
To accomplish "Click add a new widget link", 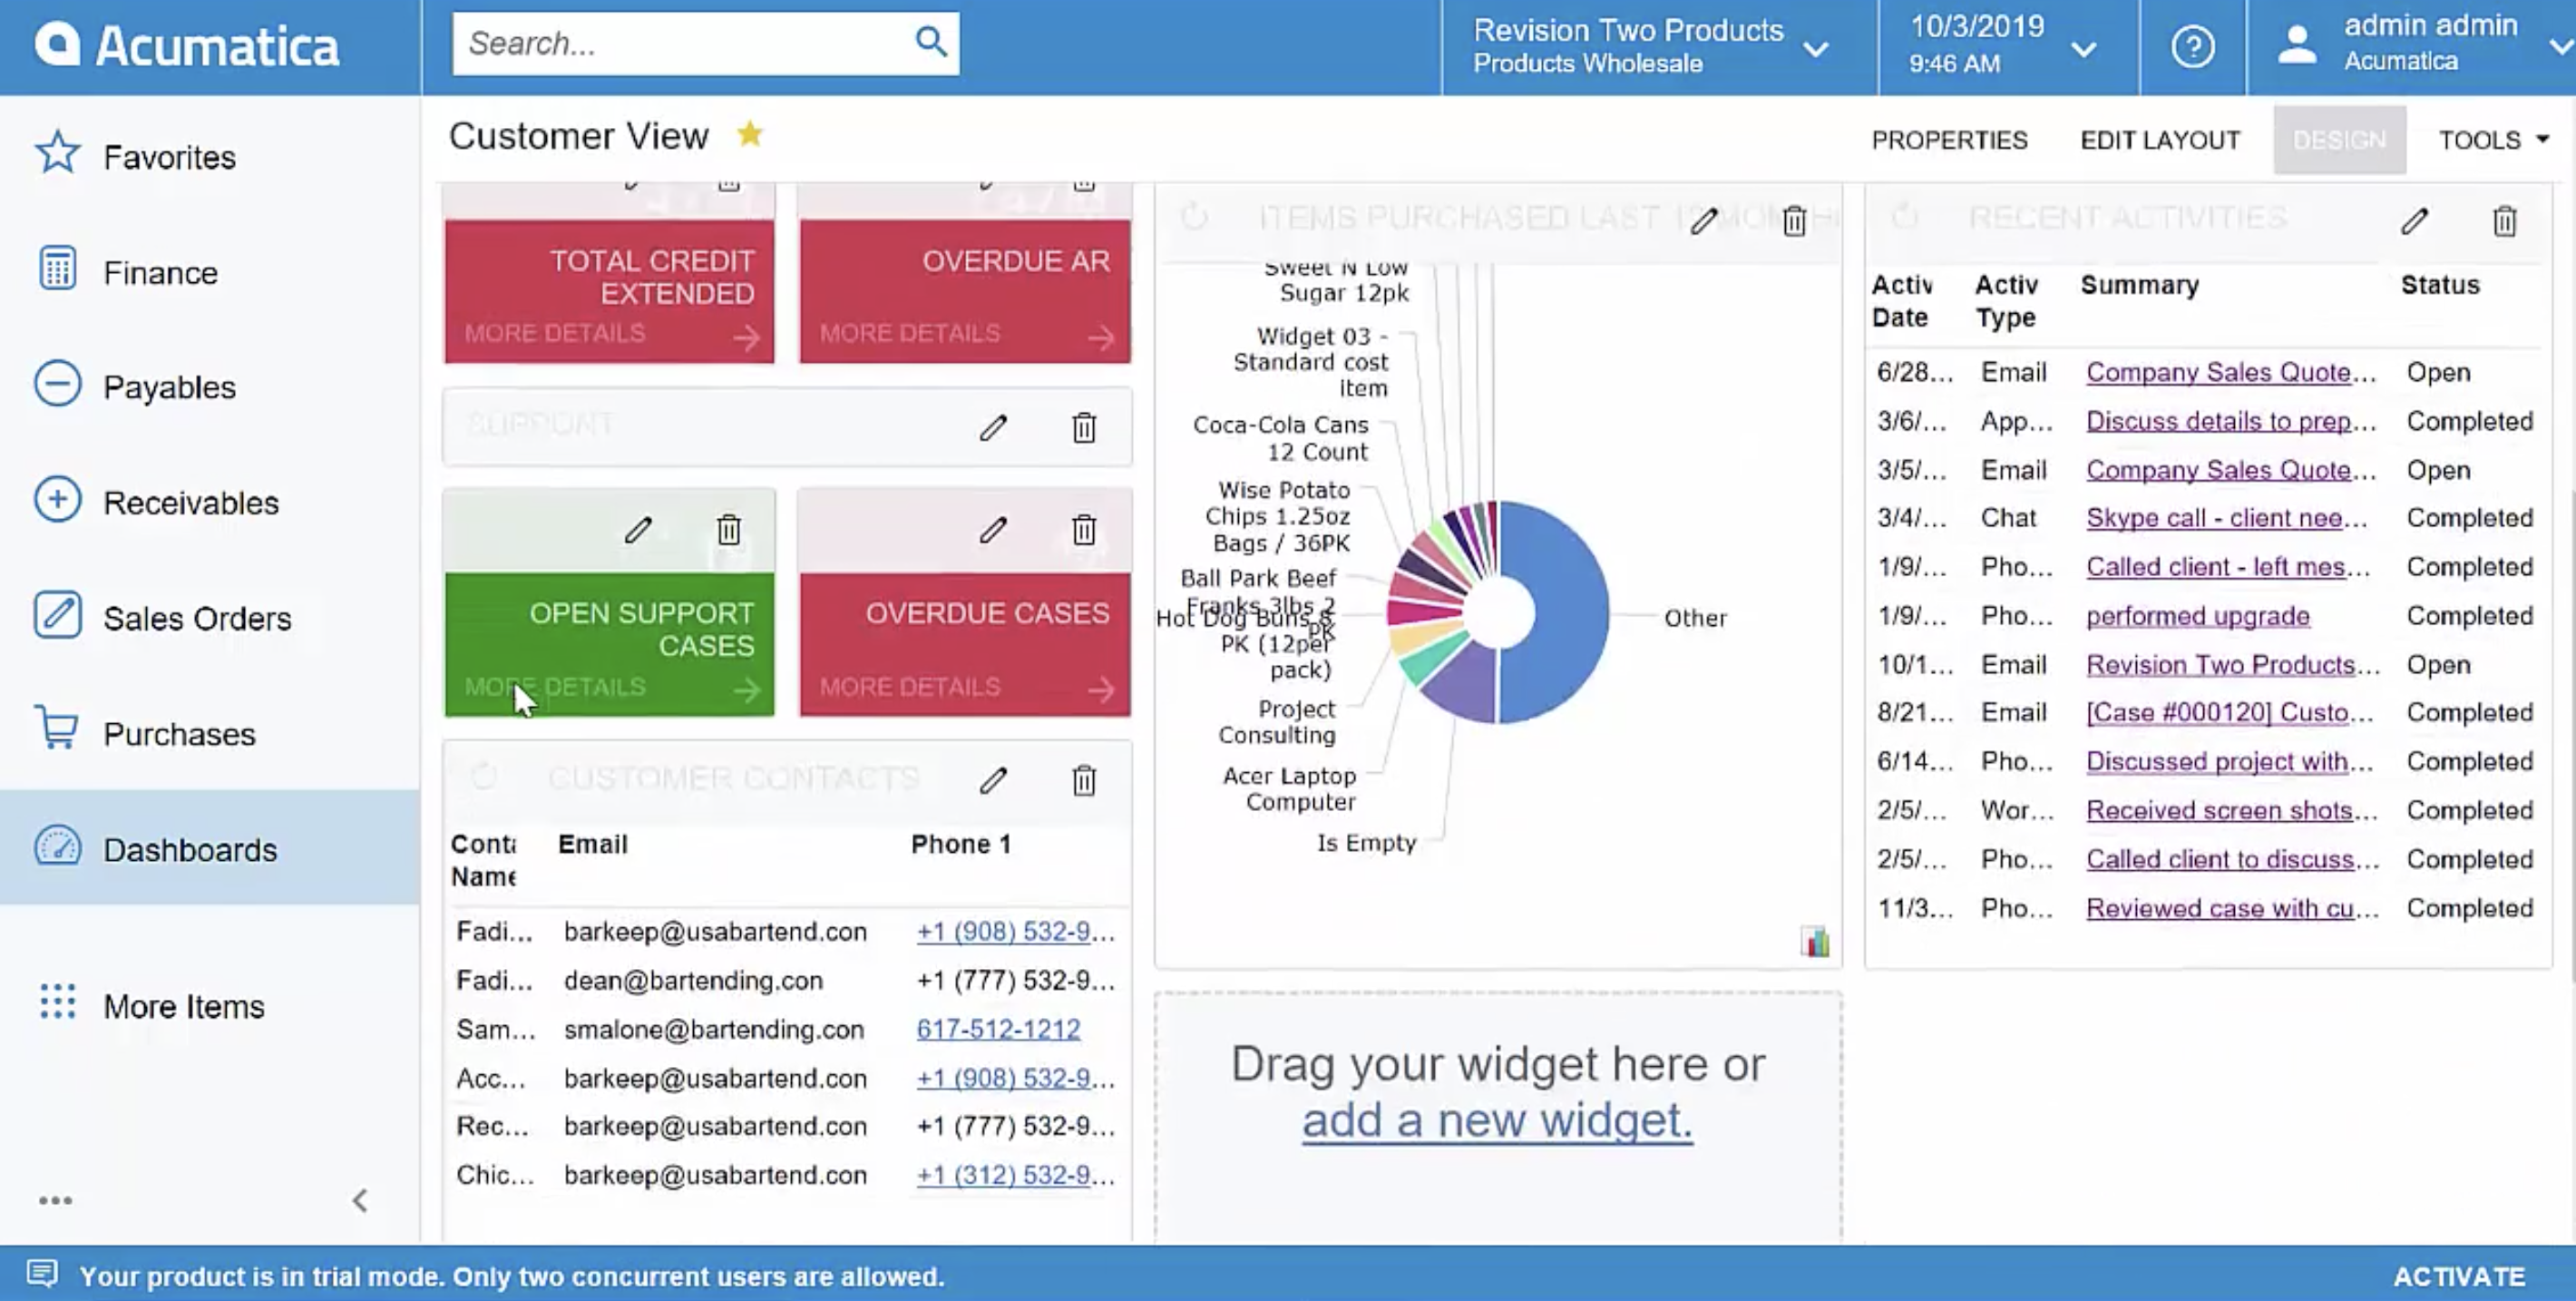I will [1497, 1119].
